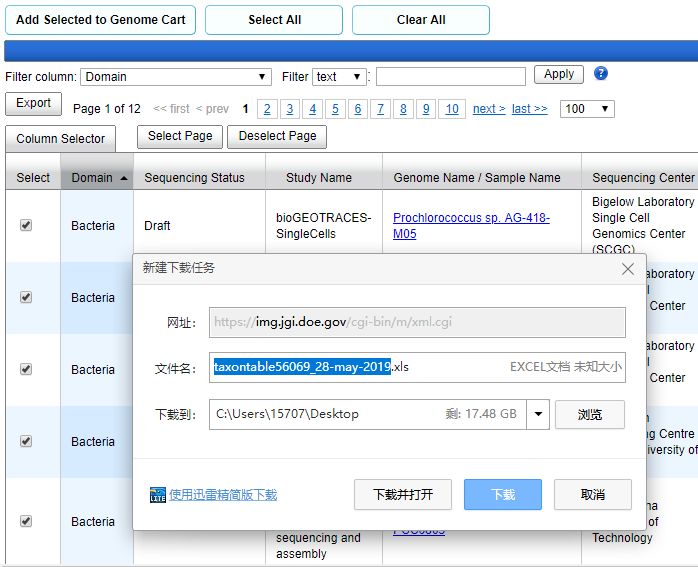Close the download task dialog
This screenshot has height=567, width=698.
628,269
